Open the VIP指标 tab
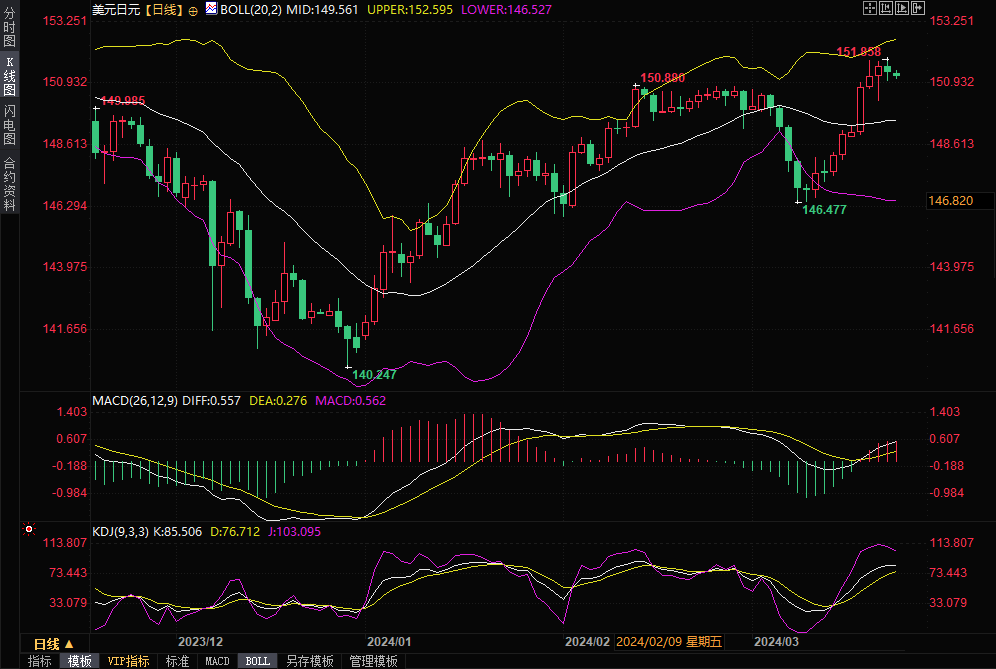 tap(129, 661)
